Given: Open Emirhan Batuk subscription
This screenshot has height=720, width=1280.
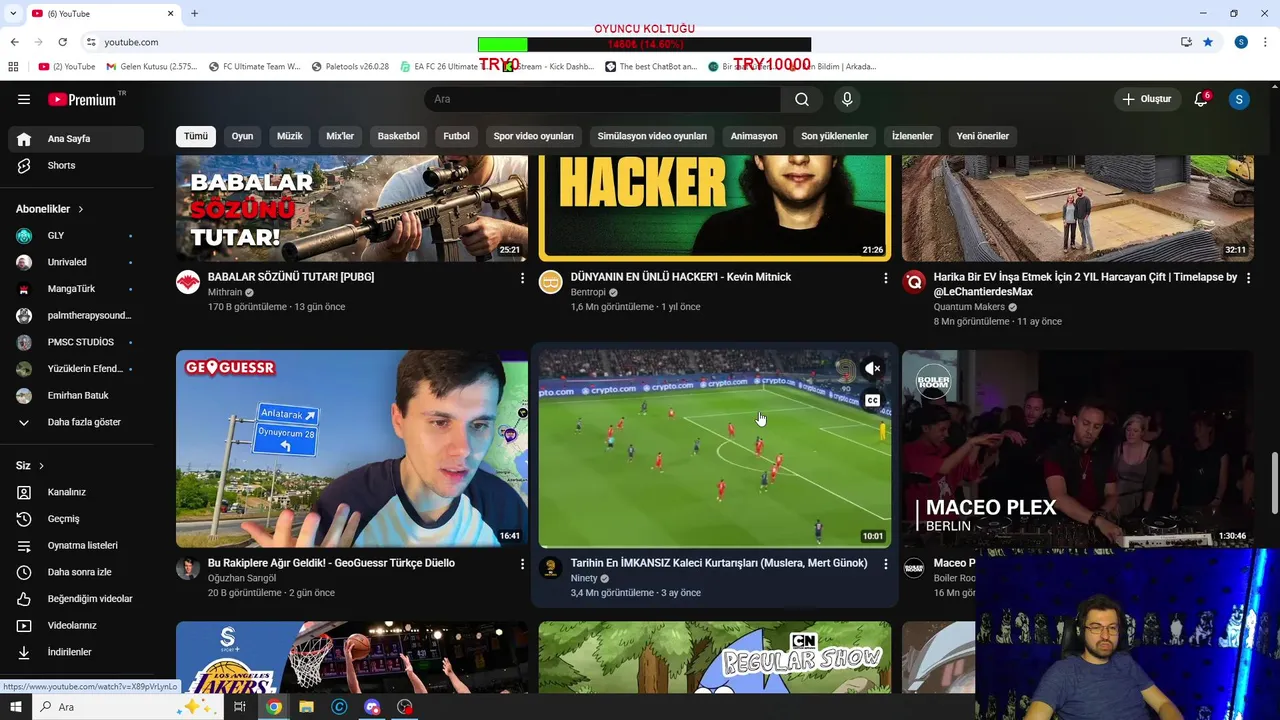Looking at the screenshot, I should (x=76, y=395).
